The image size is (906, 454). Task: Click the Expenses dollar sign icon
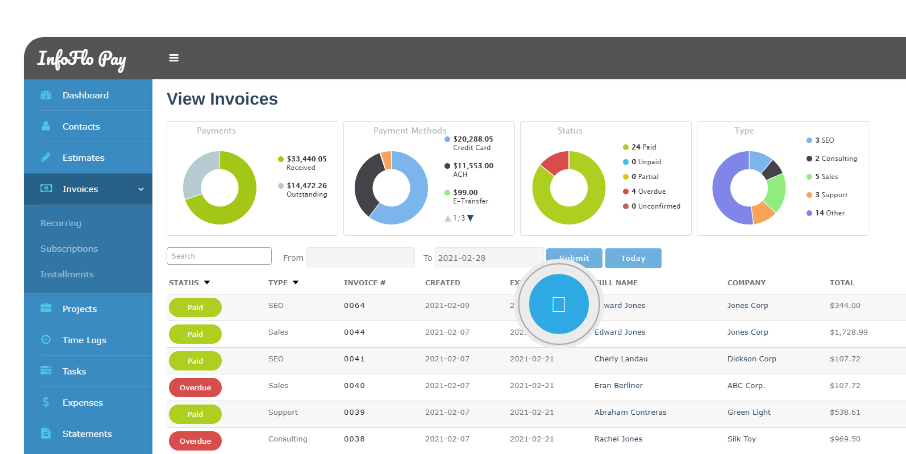coord(46,403)
